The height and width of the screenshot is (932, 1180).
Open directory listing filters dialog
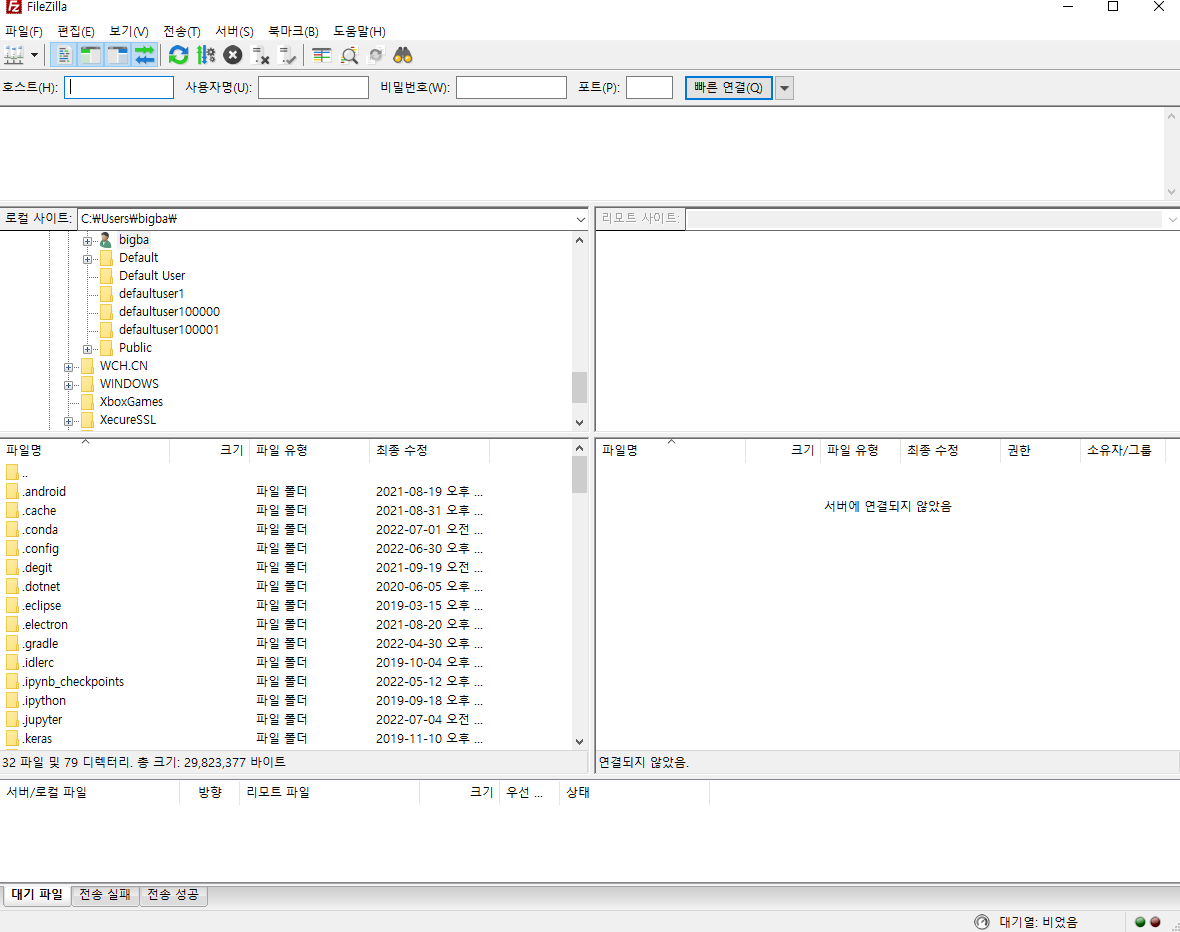[322, 55]
